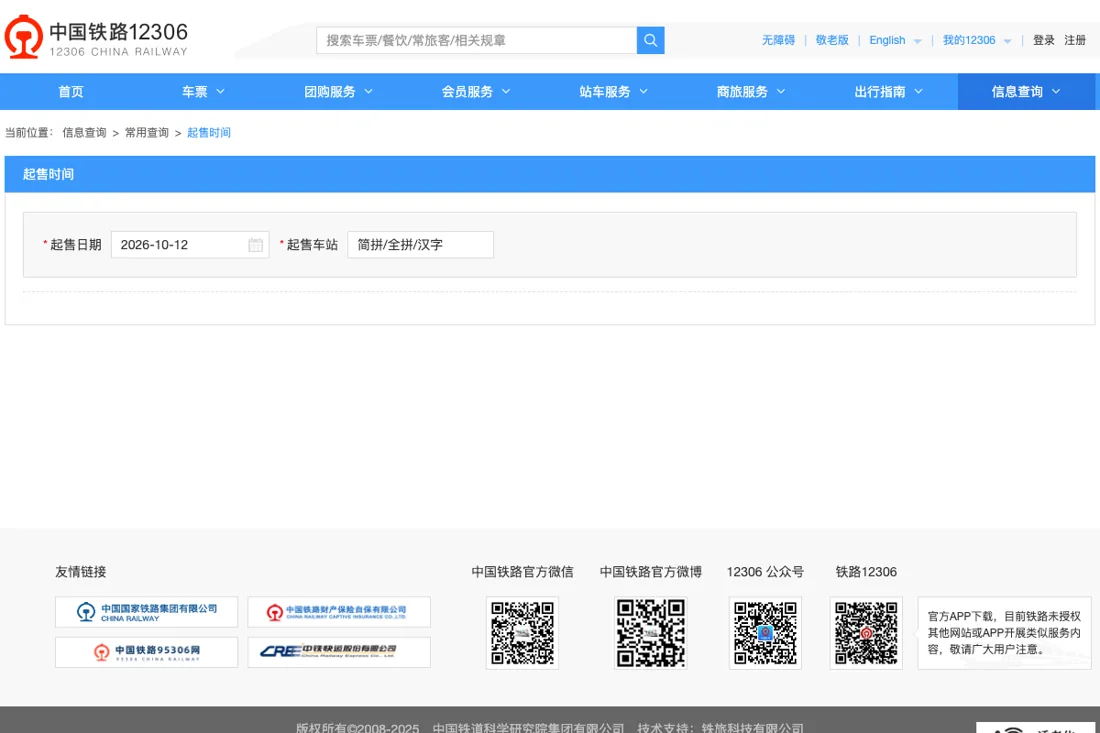Image resolution: width=1100 pixels, height=733 pixels.
Task: Open the 站车服务 navigation menu
Action: pos(613,92)
